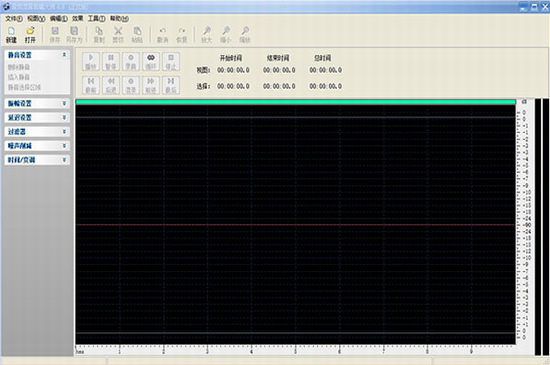Click the 停止 (Stop) button
Image resolution: width=550 pixels, height=365 pixels.
pos(171,62)
